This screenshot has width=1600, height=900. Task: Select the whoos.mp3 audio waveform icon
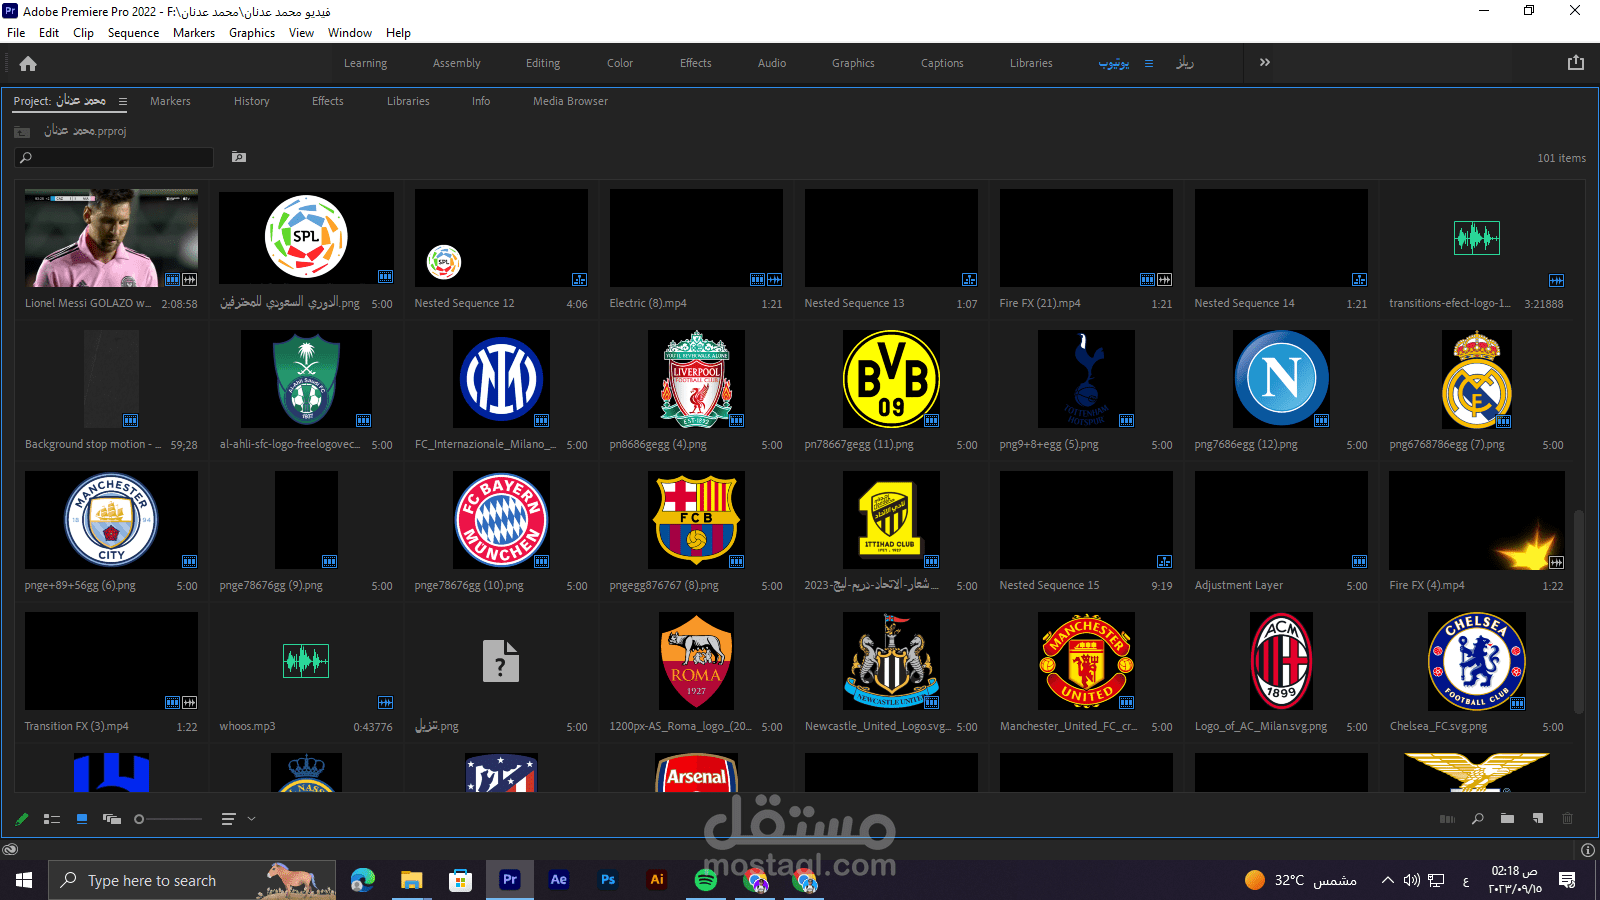(306, 660)
